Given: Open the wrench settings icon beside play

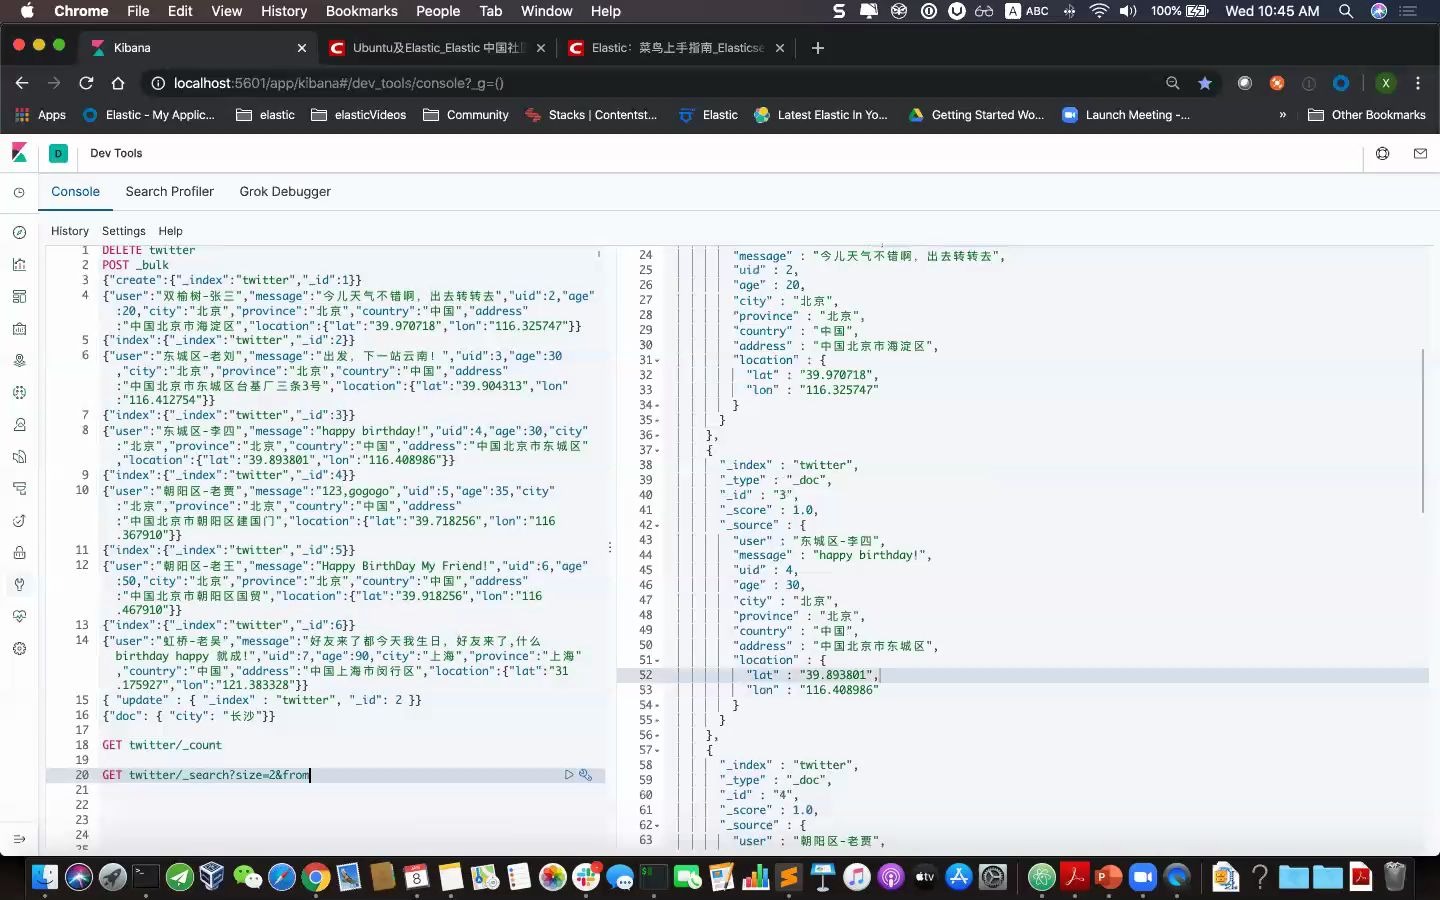Looking at the screenshot, I should click(586, 775).
